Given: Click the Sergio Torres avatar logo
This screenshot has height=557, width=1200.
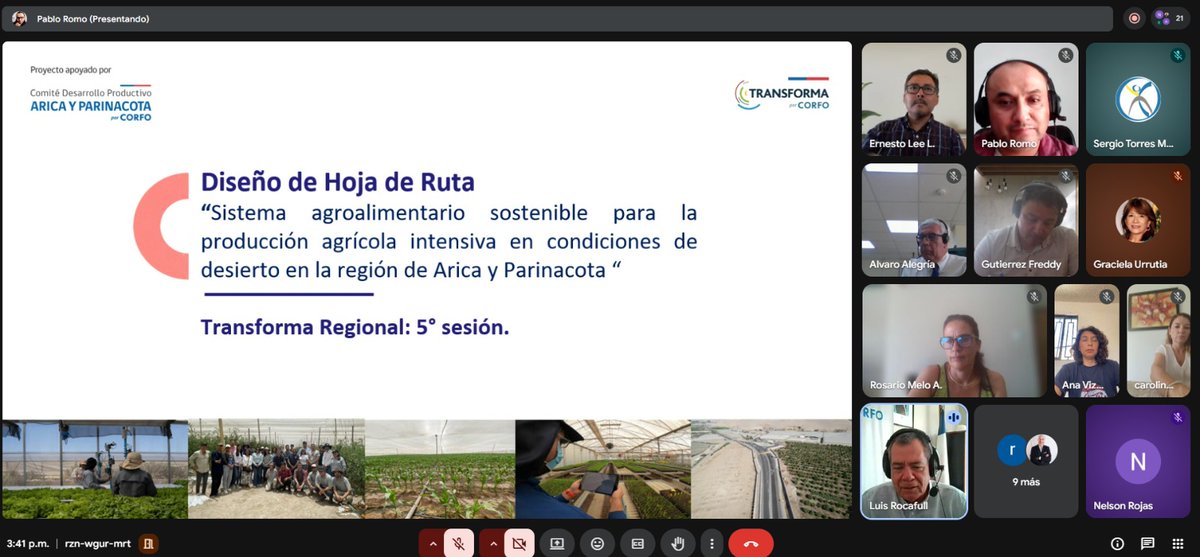Looking at the screenshot, I should [1138, 99].
